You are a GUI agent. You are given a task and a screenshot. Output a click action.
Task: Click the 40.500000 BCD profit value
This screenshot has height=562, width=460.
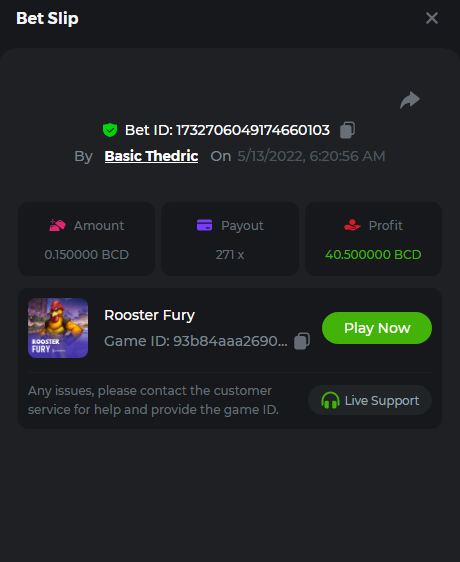[x=373, y=255]
